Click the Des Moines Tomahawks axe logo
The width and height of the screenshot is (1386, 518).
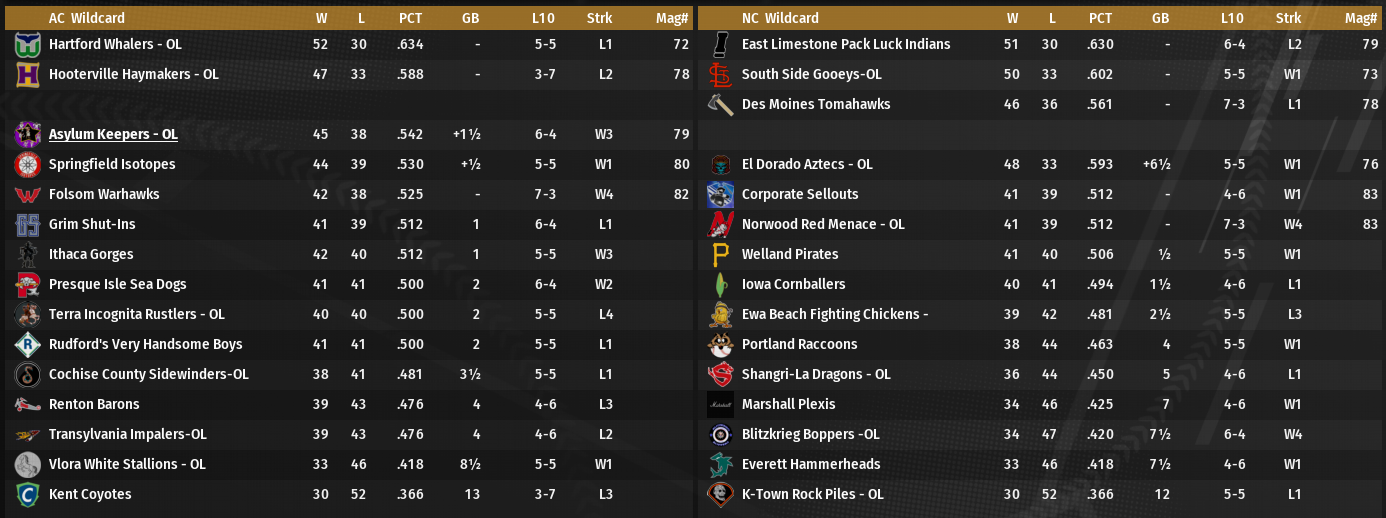coord(720,105)
